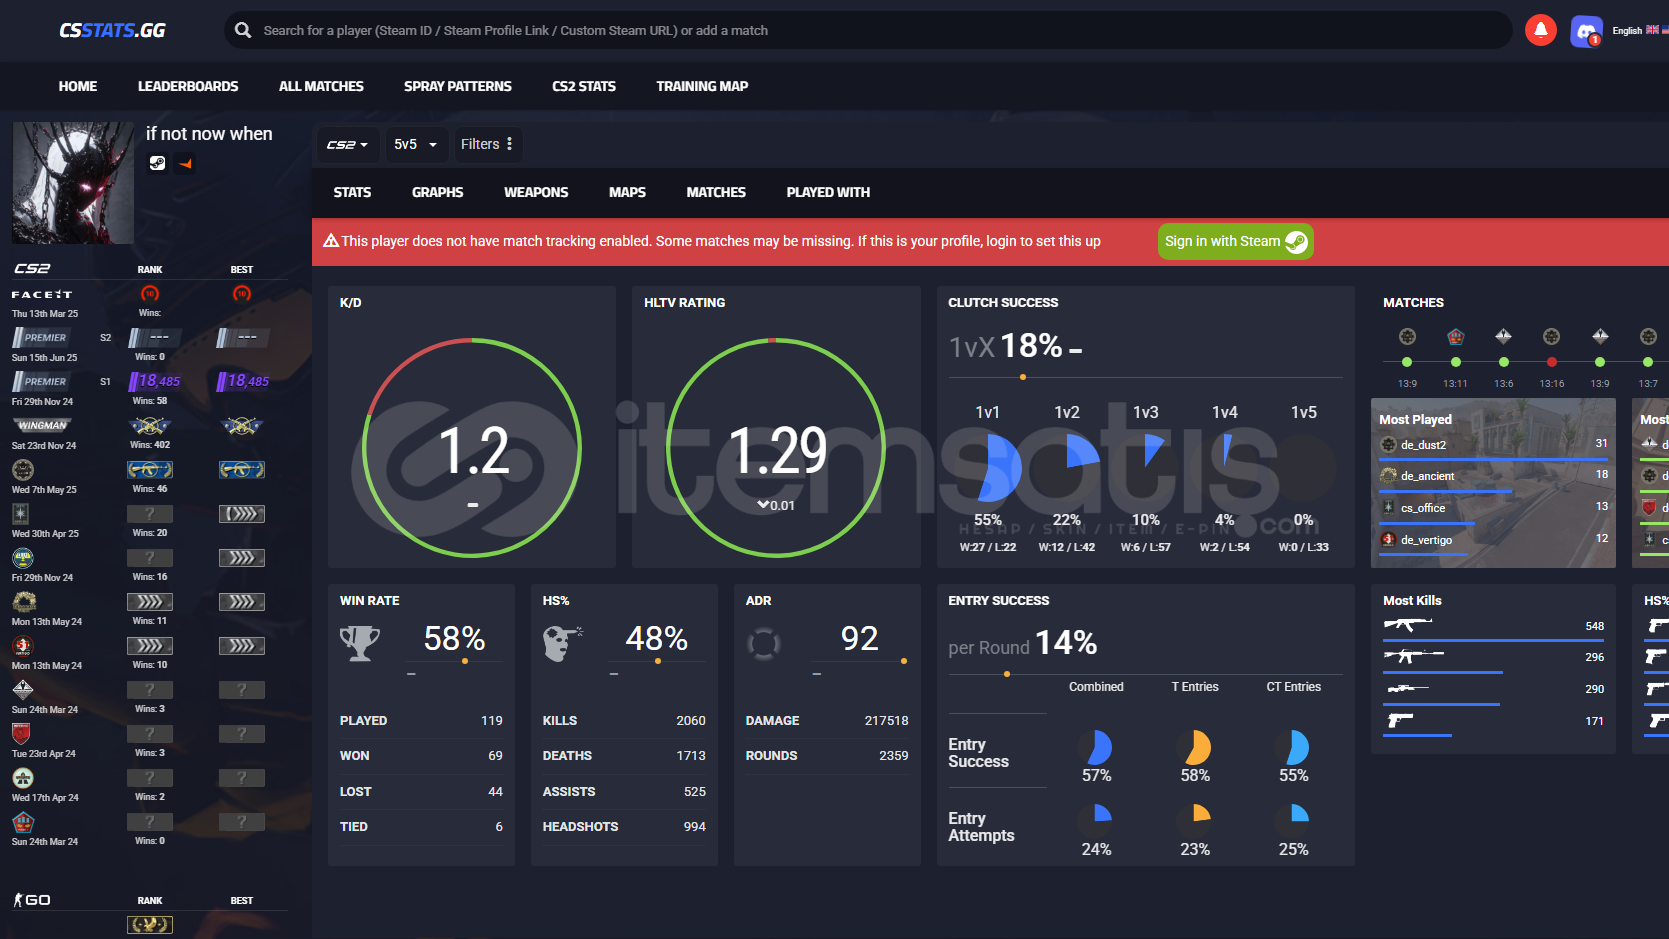Open the Steam profile icon under player name
The width and height of the screenshot is (1669, 939).
point(157,163)
